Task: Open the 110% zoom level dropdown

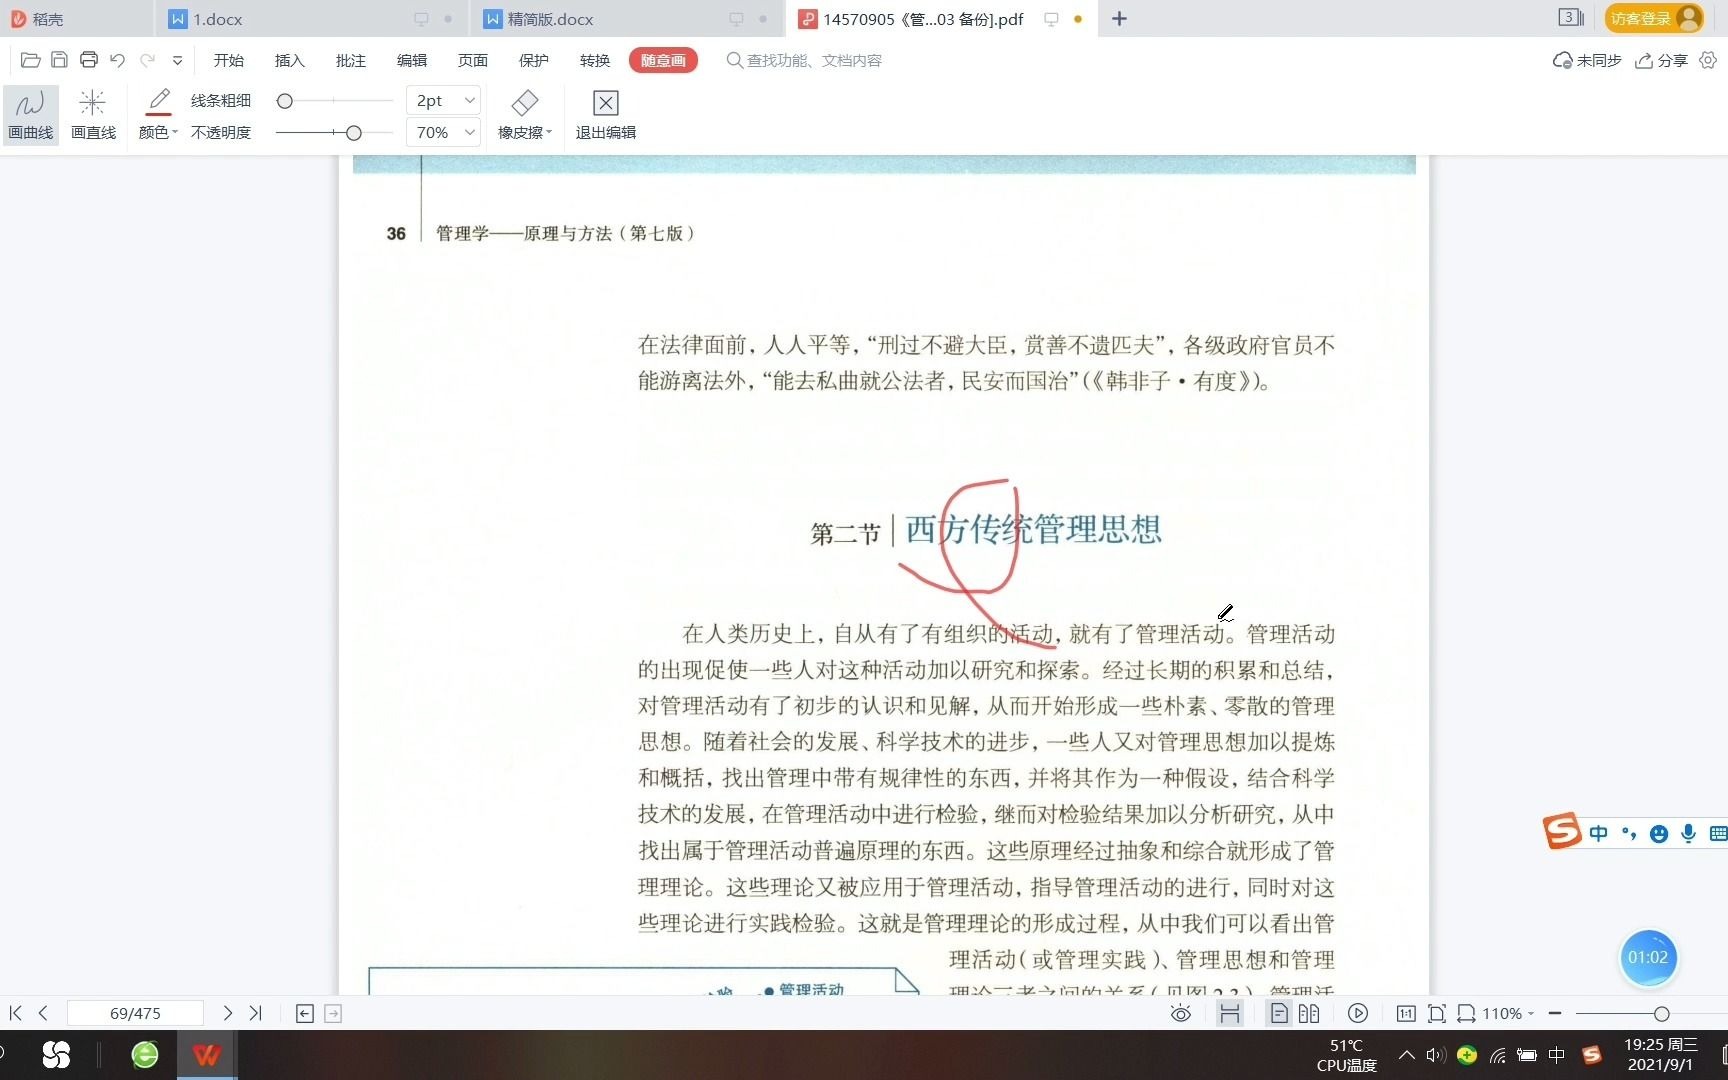Action: [x=1508, y=1013]
